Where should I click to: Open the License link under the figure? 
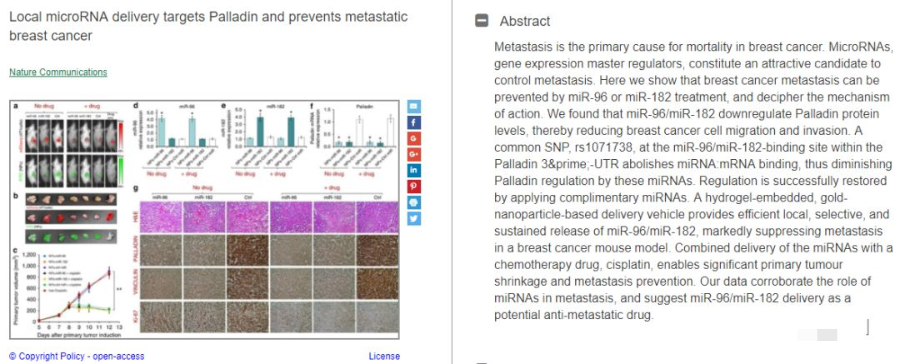coord(384,357)
